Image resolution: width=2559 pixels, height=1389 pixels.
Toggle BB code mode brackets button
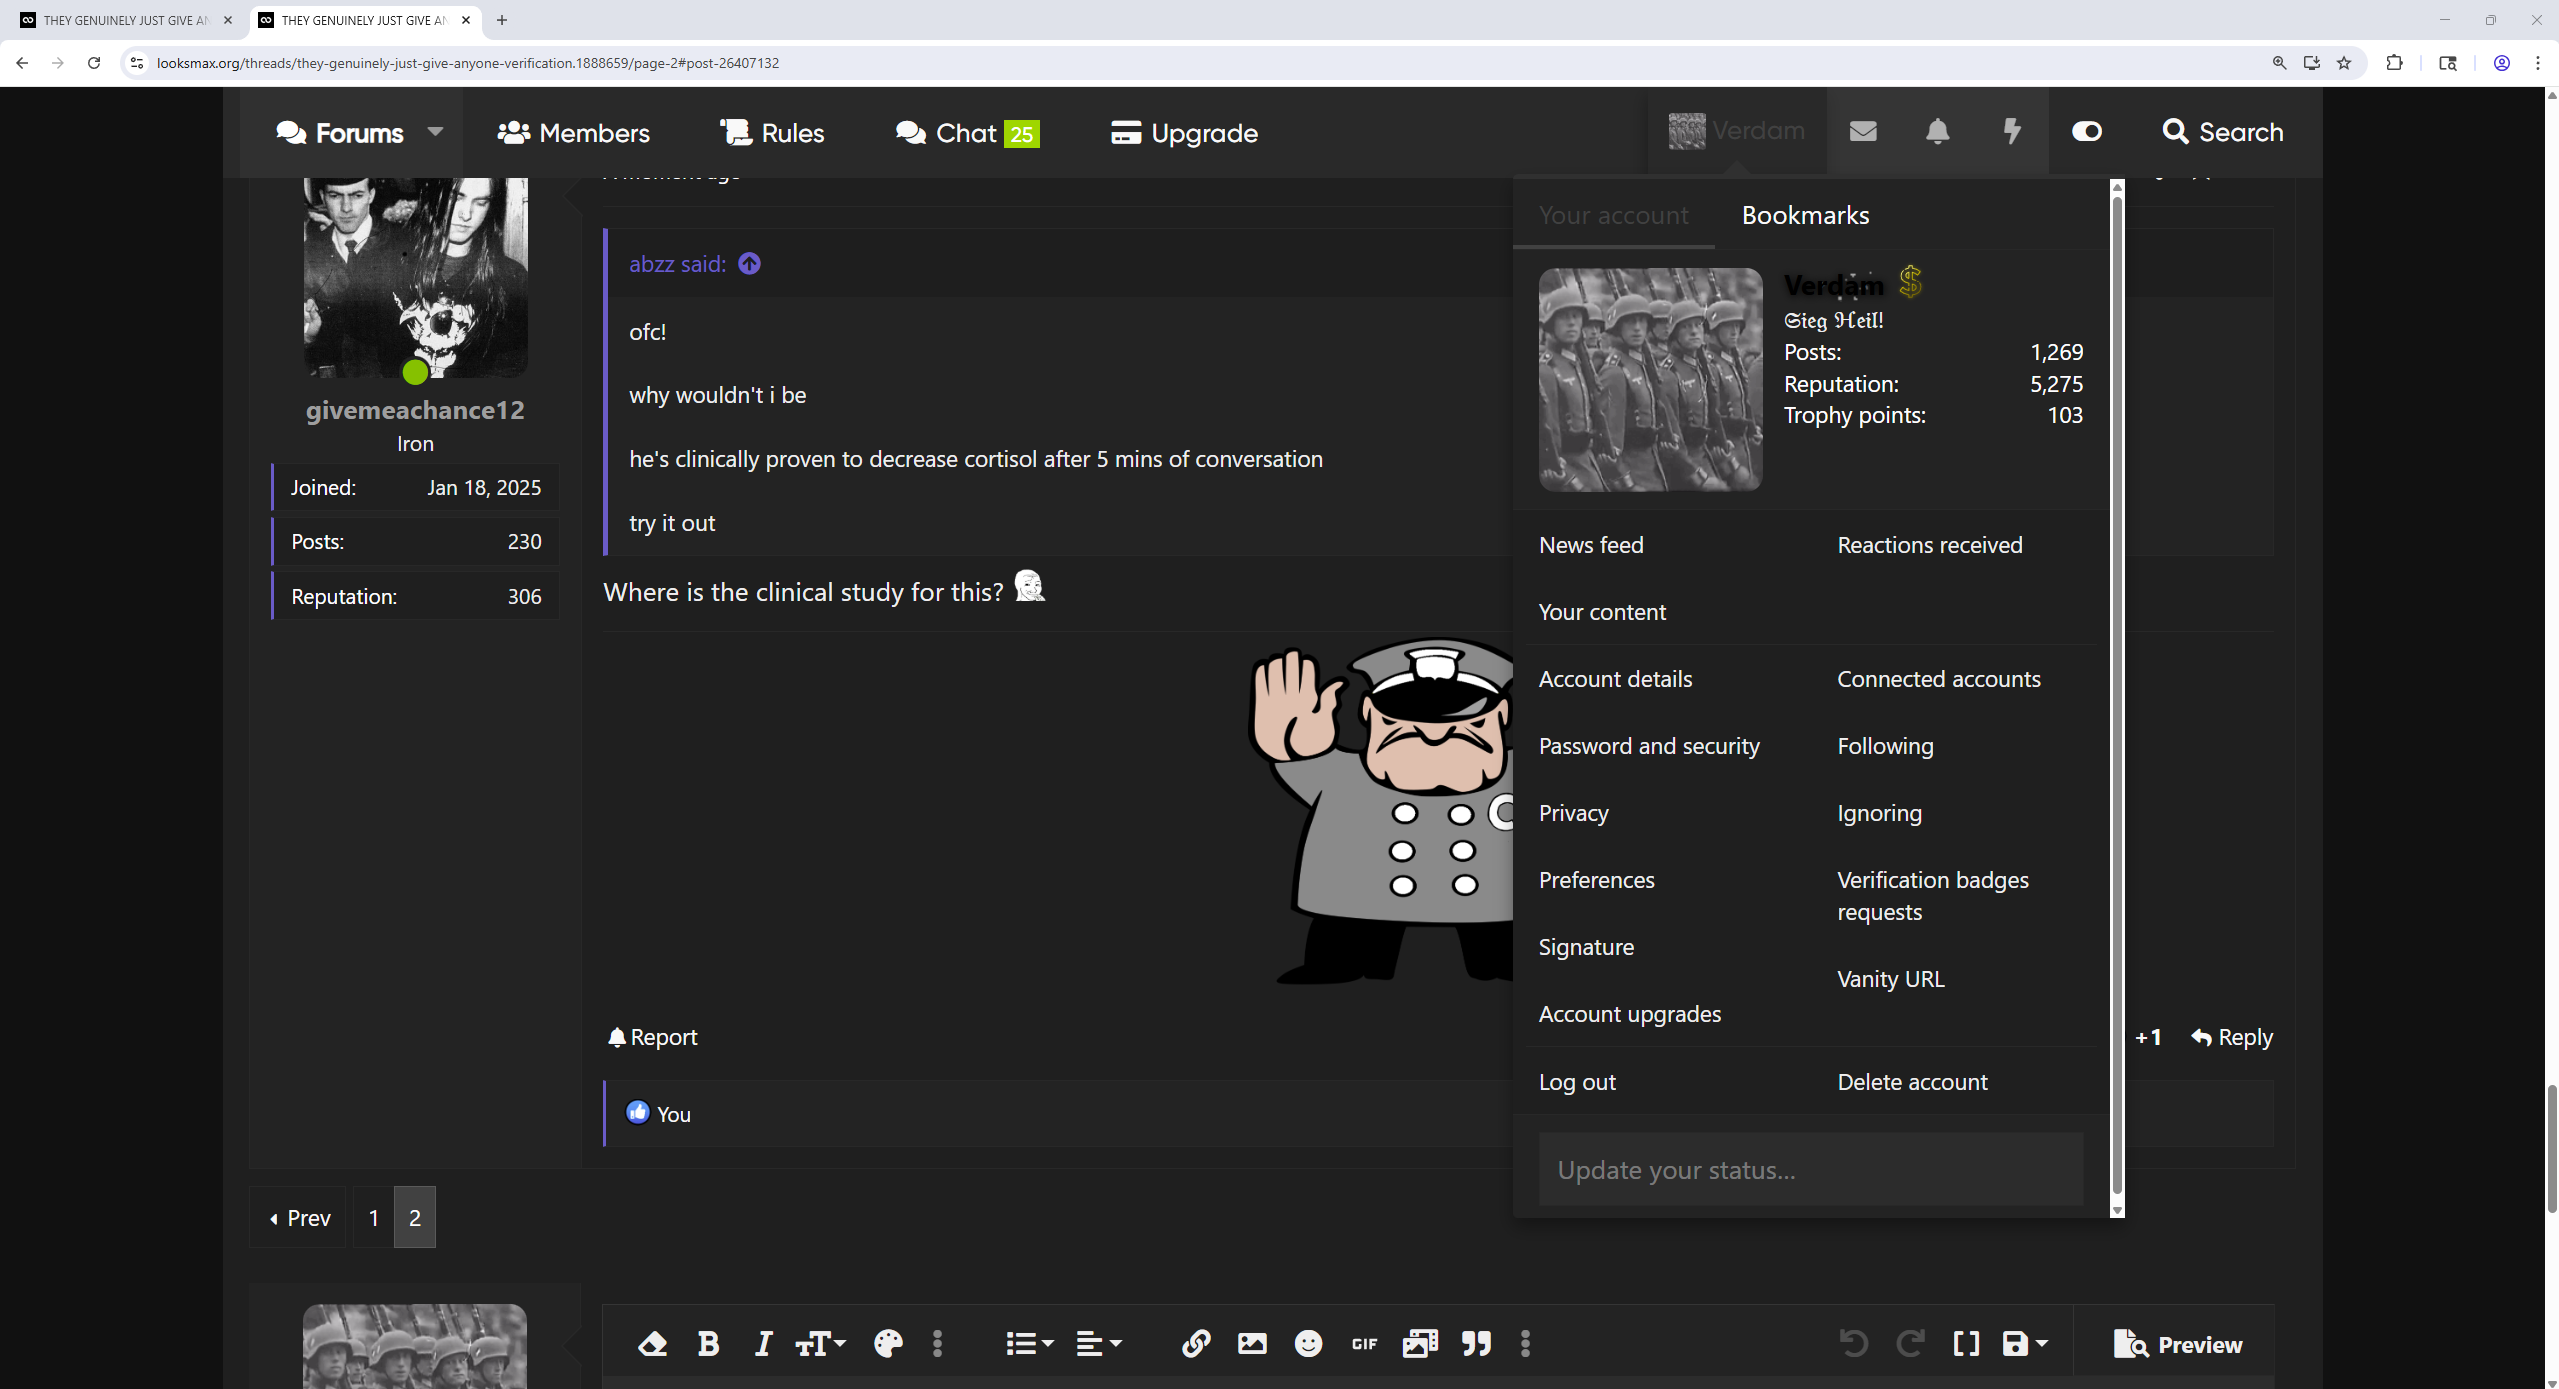tap(1966, 1343)
